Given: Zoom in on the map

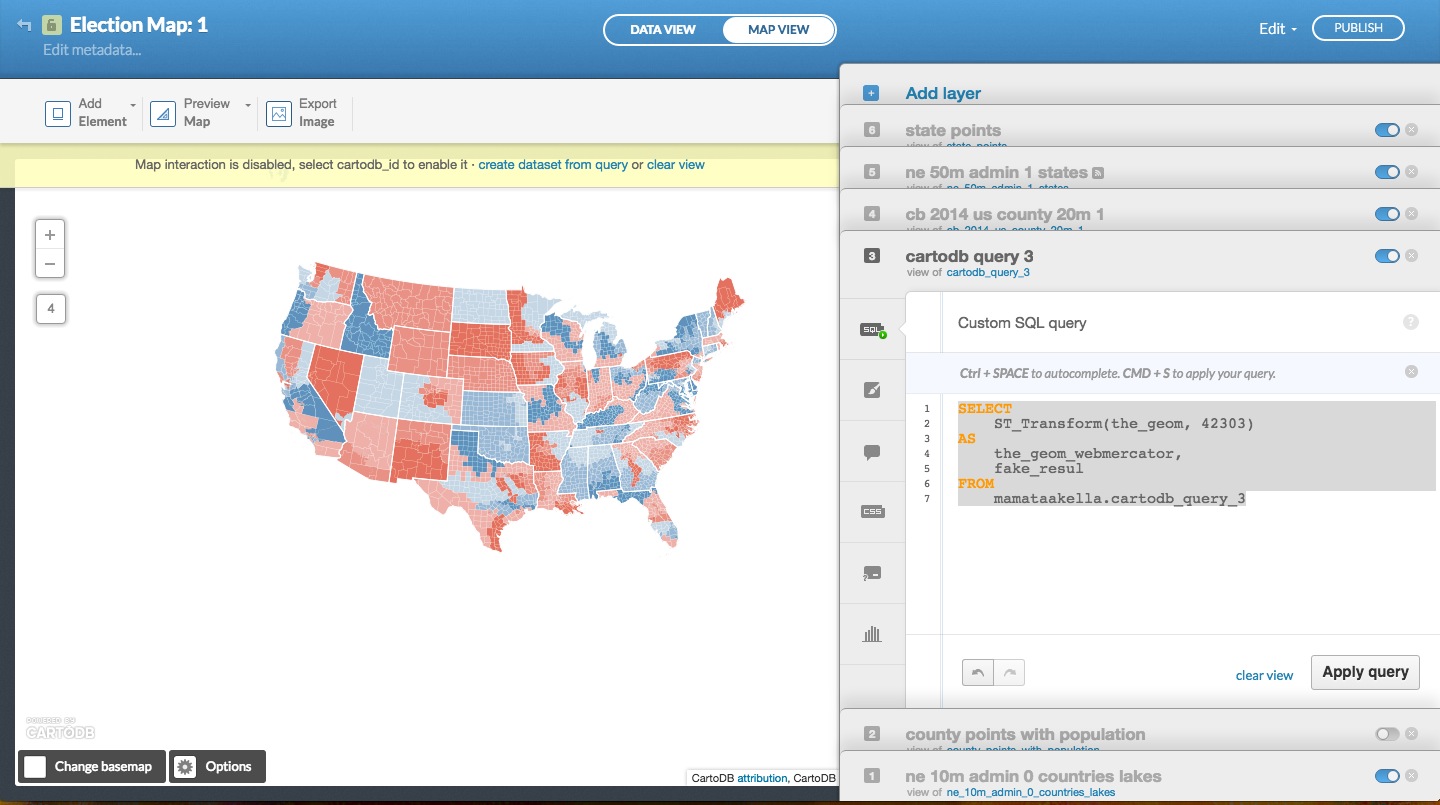Looking at the screenshot, I should click(x=50, y=235).
